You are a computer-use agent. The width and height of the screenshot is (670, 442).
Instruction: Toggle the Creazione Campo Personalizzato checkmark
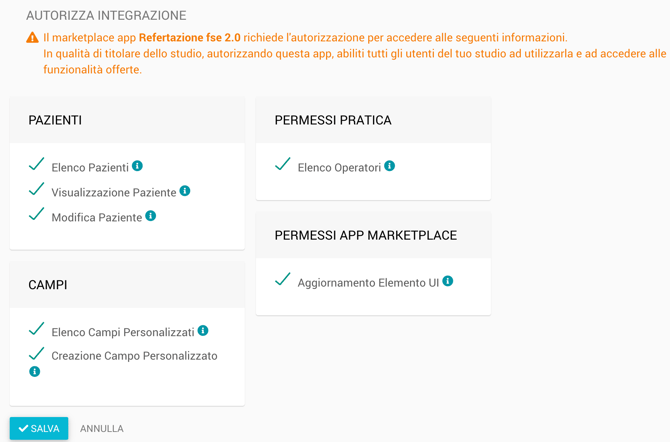pos(37,353)
